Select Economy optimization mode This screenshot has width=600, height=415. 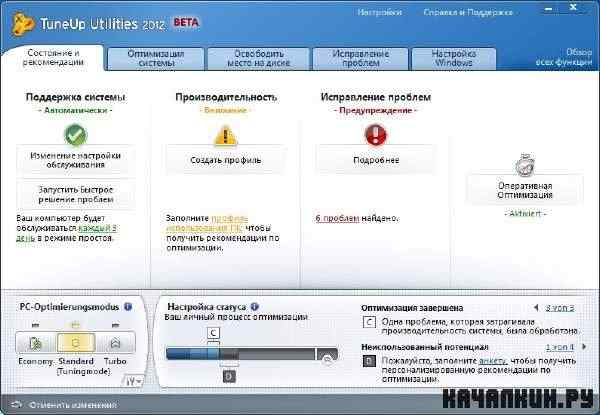point(36,343)
